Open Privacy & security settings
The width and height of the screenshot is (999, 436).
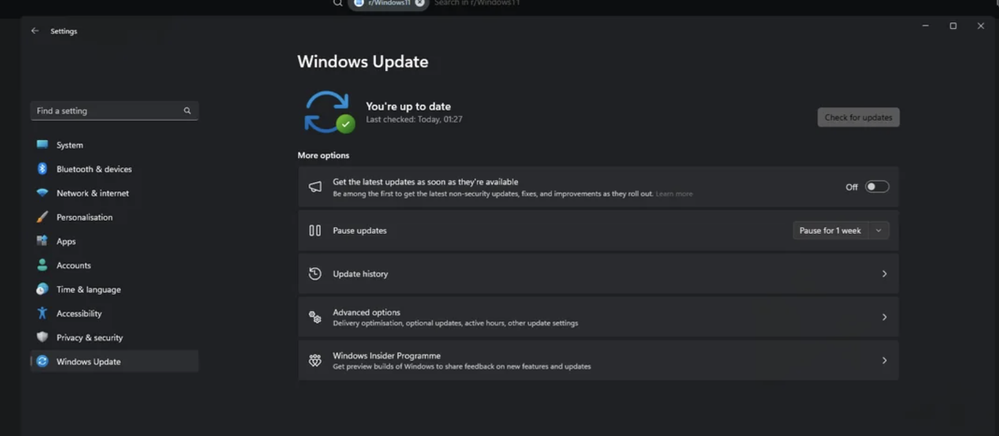(x=114, y=337)
